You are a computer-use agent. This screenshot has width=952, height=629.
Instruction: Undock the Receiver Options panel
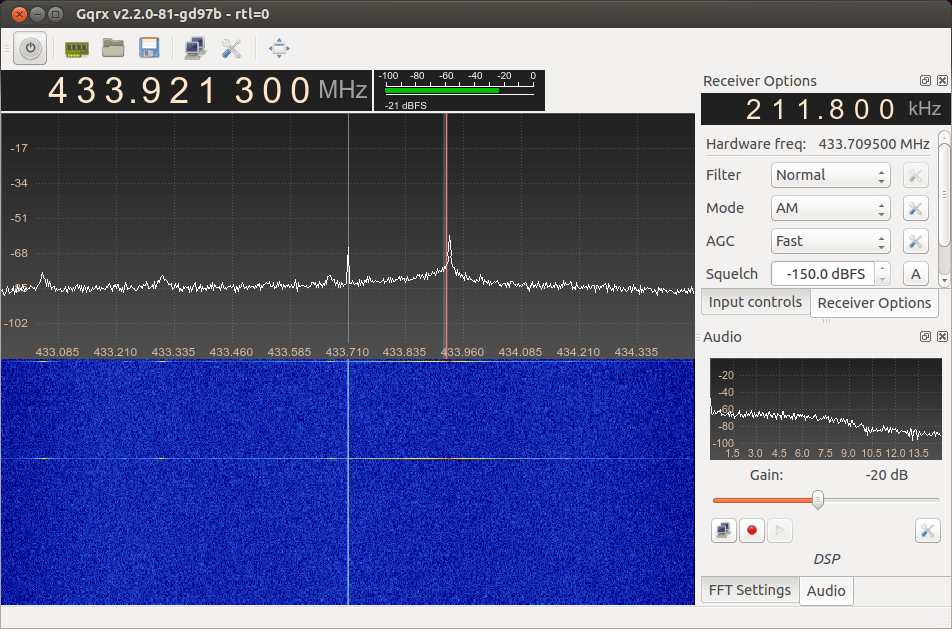(925, 81)
